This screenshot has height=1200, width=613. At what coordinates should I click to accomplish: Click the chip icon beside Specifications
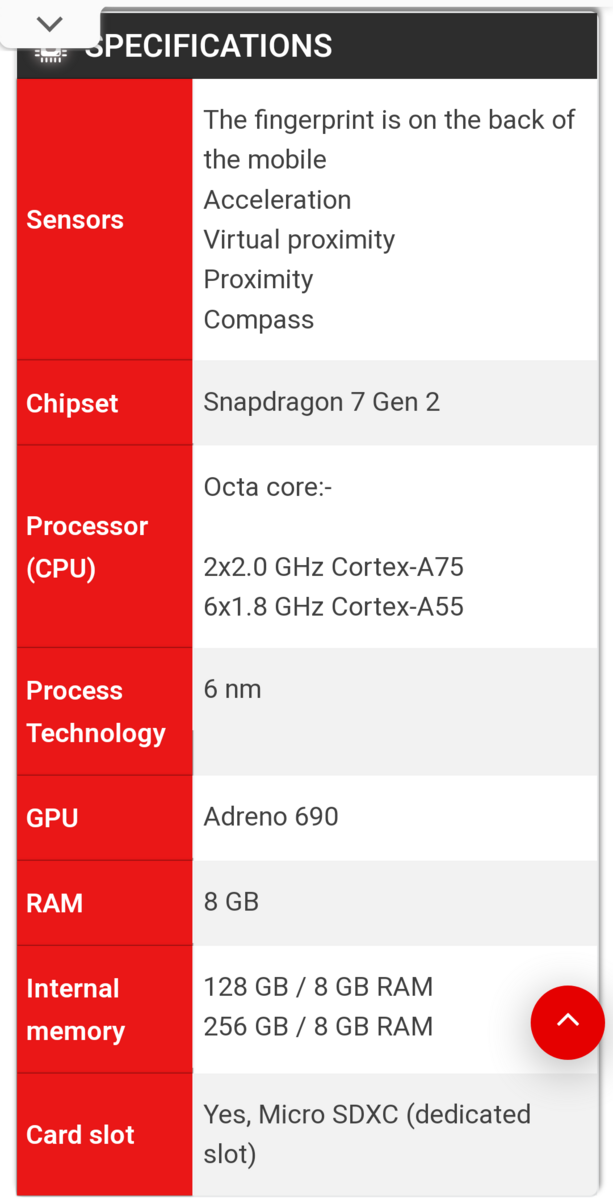49,54
